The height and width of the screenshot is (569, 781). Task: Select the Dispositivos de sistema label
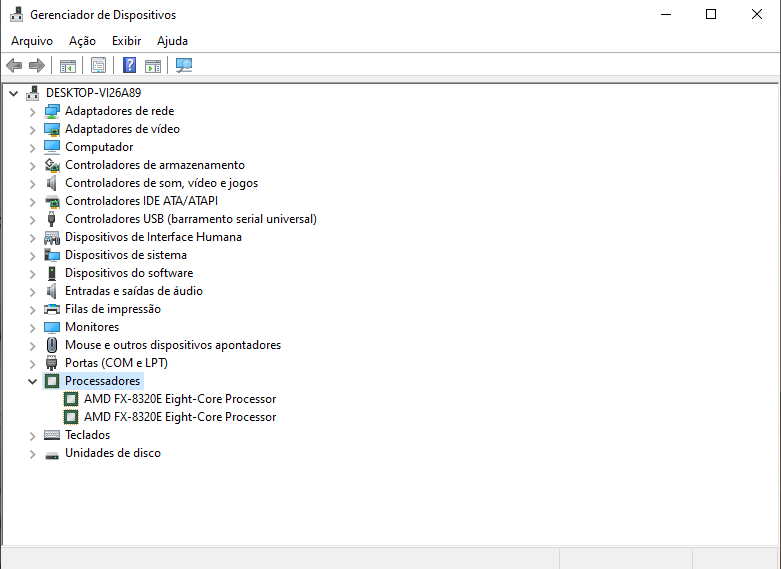126,255
